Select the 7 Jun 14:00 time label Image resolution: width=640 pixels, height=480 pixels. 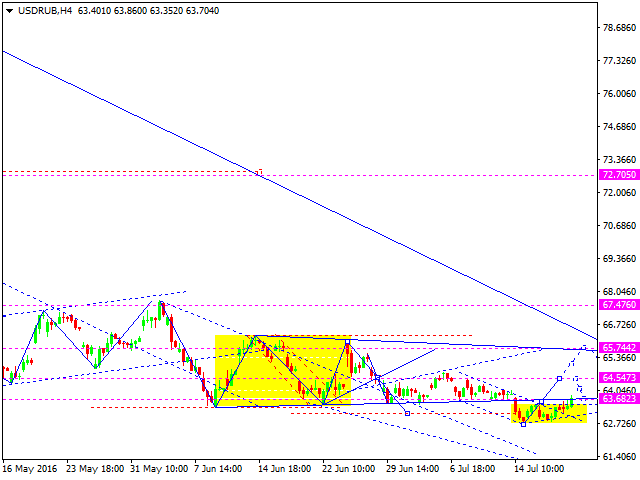pyautogui.click(x=218, y=469)
